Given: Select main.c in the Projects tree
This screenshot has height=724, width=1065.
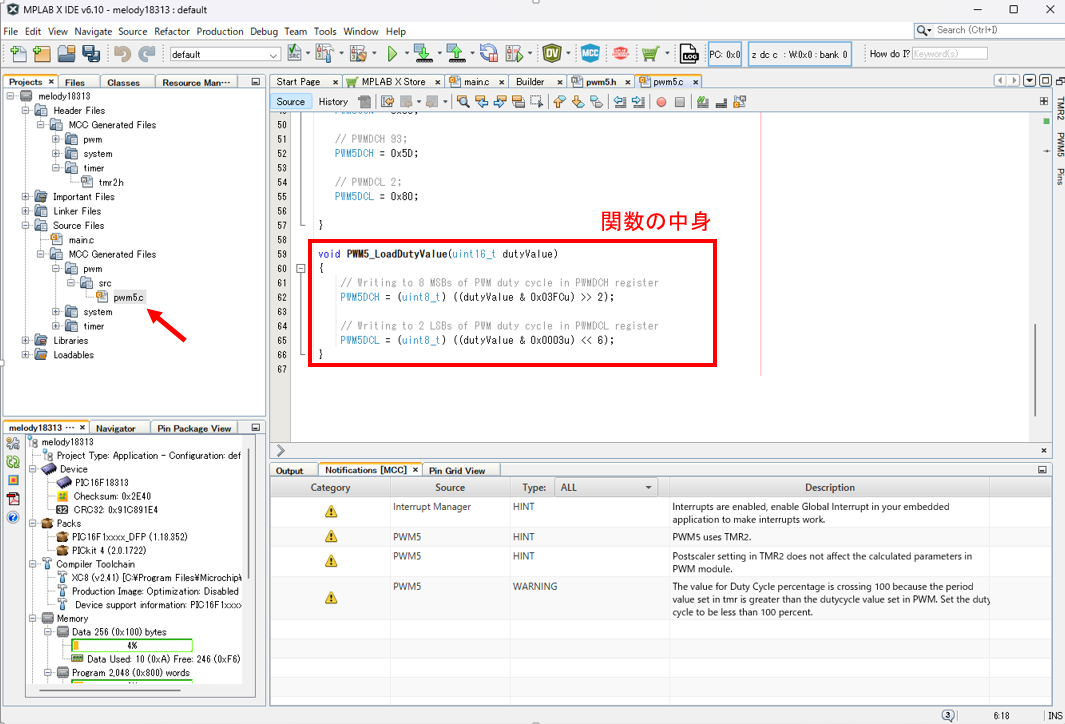Looking at the screenshot, I should (x=73, y=240).
